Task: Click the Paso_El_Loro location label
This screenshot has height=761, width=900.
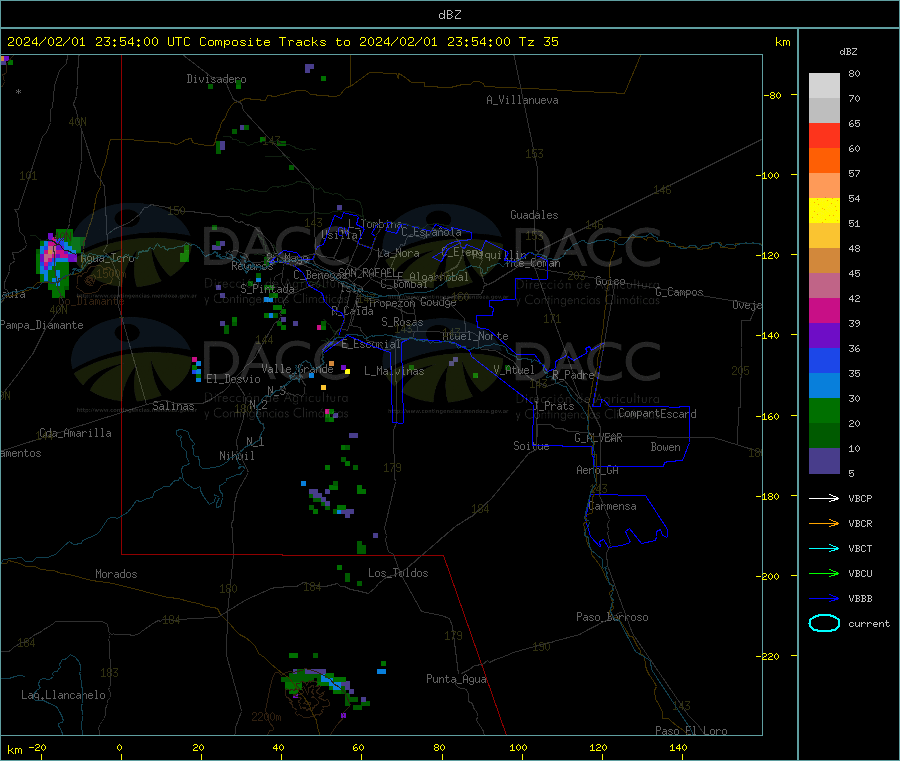Action: click(x=692, y=731)
